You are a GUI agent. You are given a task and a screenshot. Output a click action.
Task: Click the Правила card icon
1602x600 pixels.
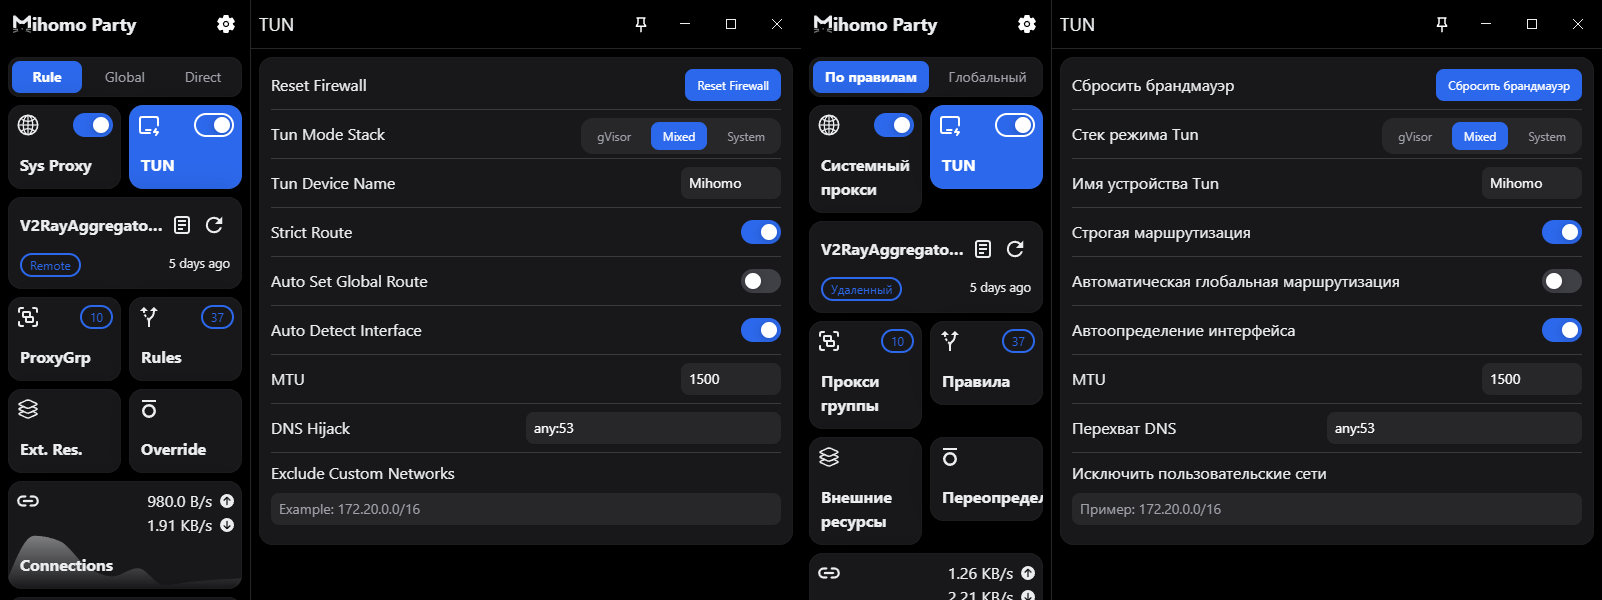pos(950,341)
